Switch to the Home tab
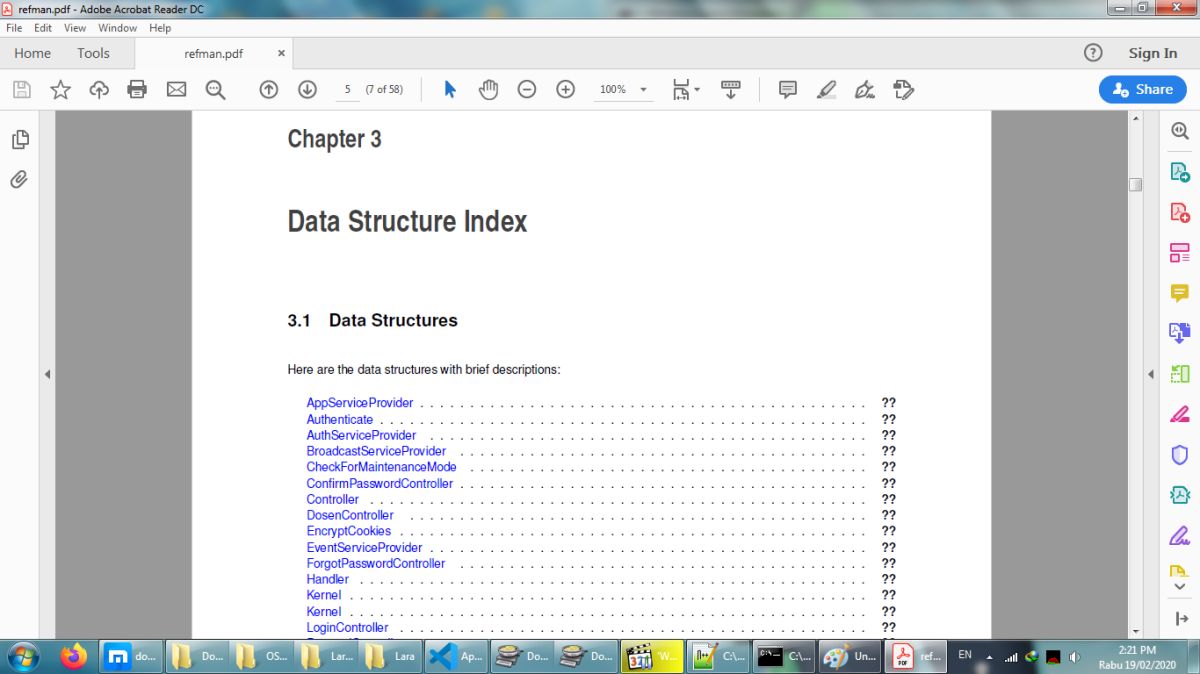The image size is (1200, 674). click(x=33, y=53)
